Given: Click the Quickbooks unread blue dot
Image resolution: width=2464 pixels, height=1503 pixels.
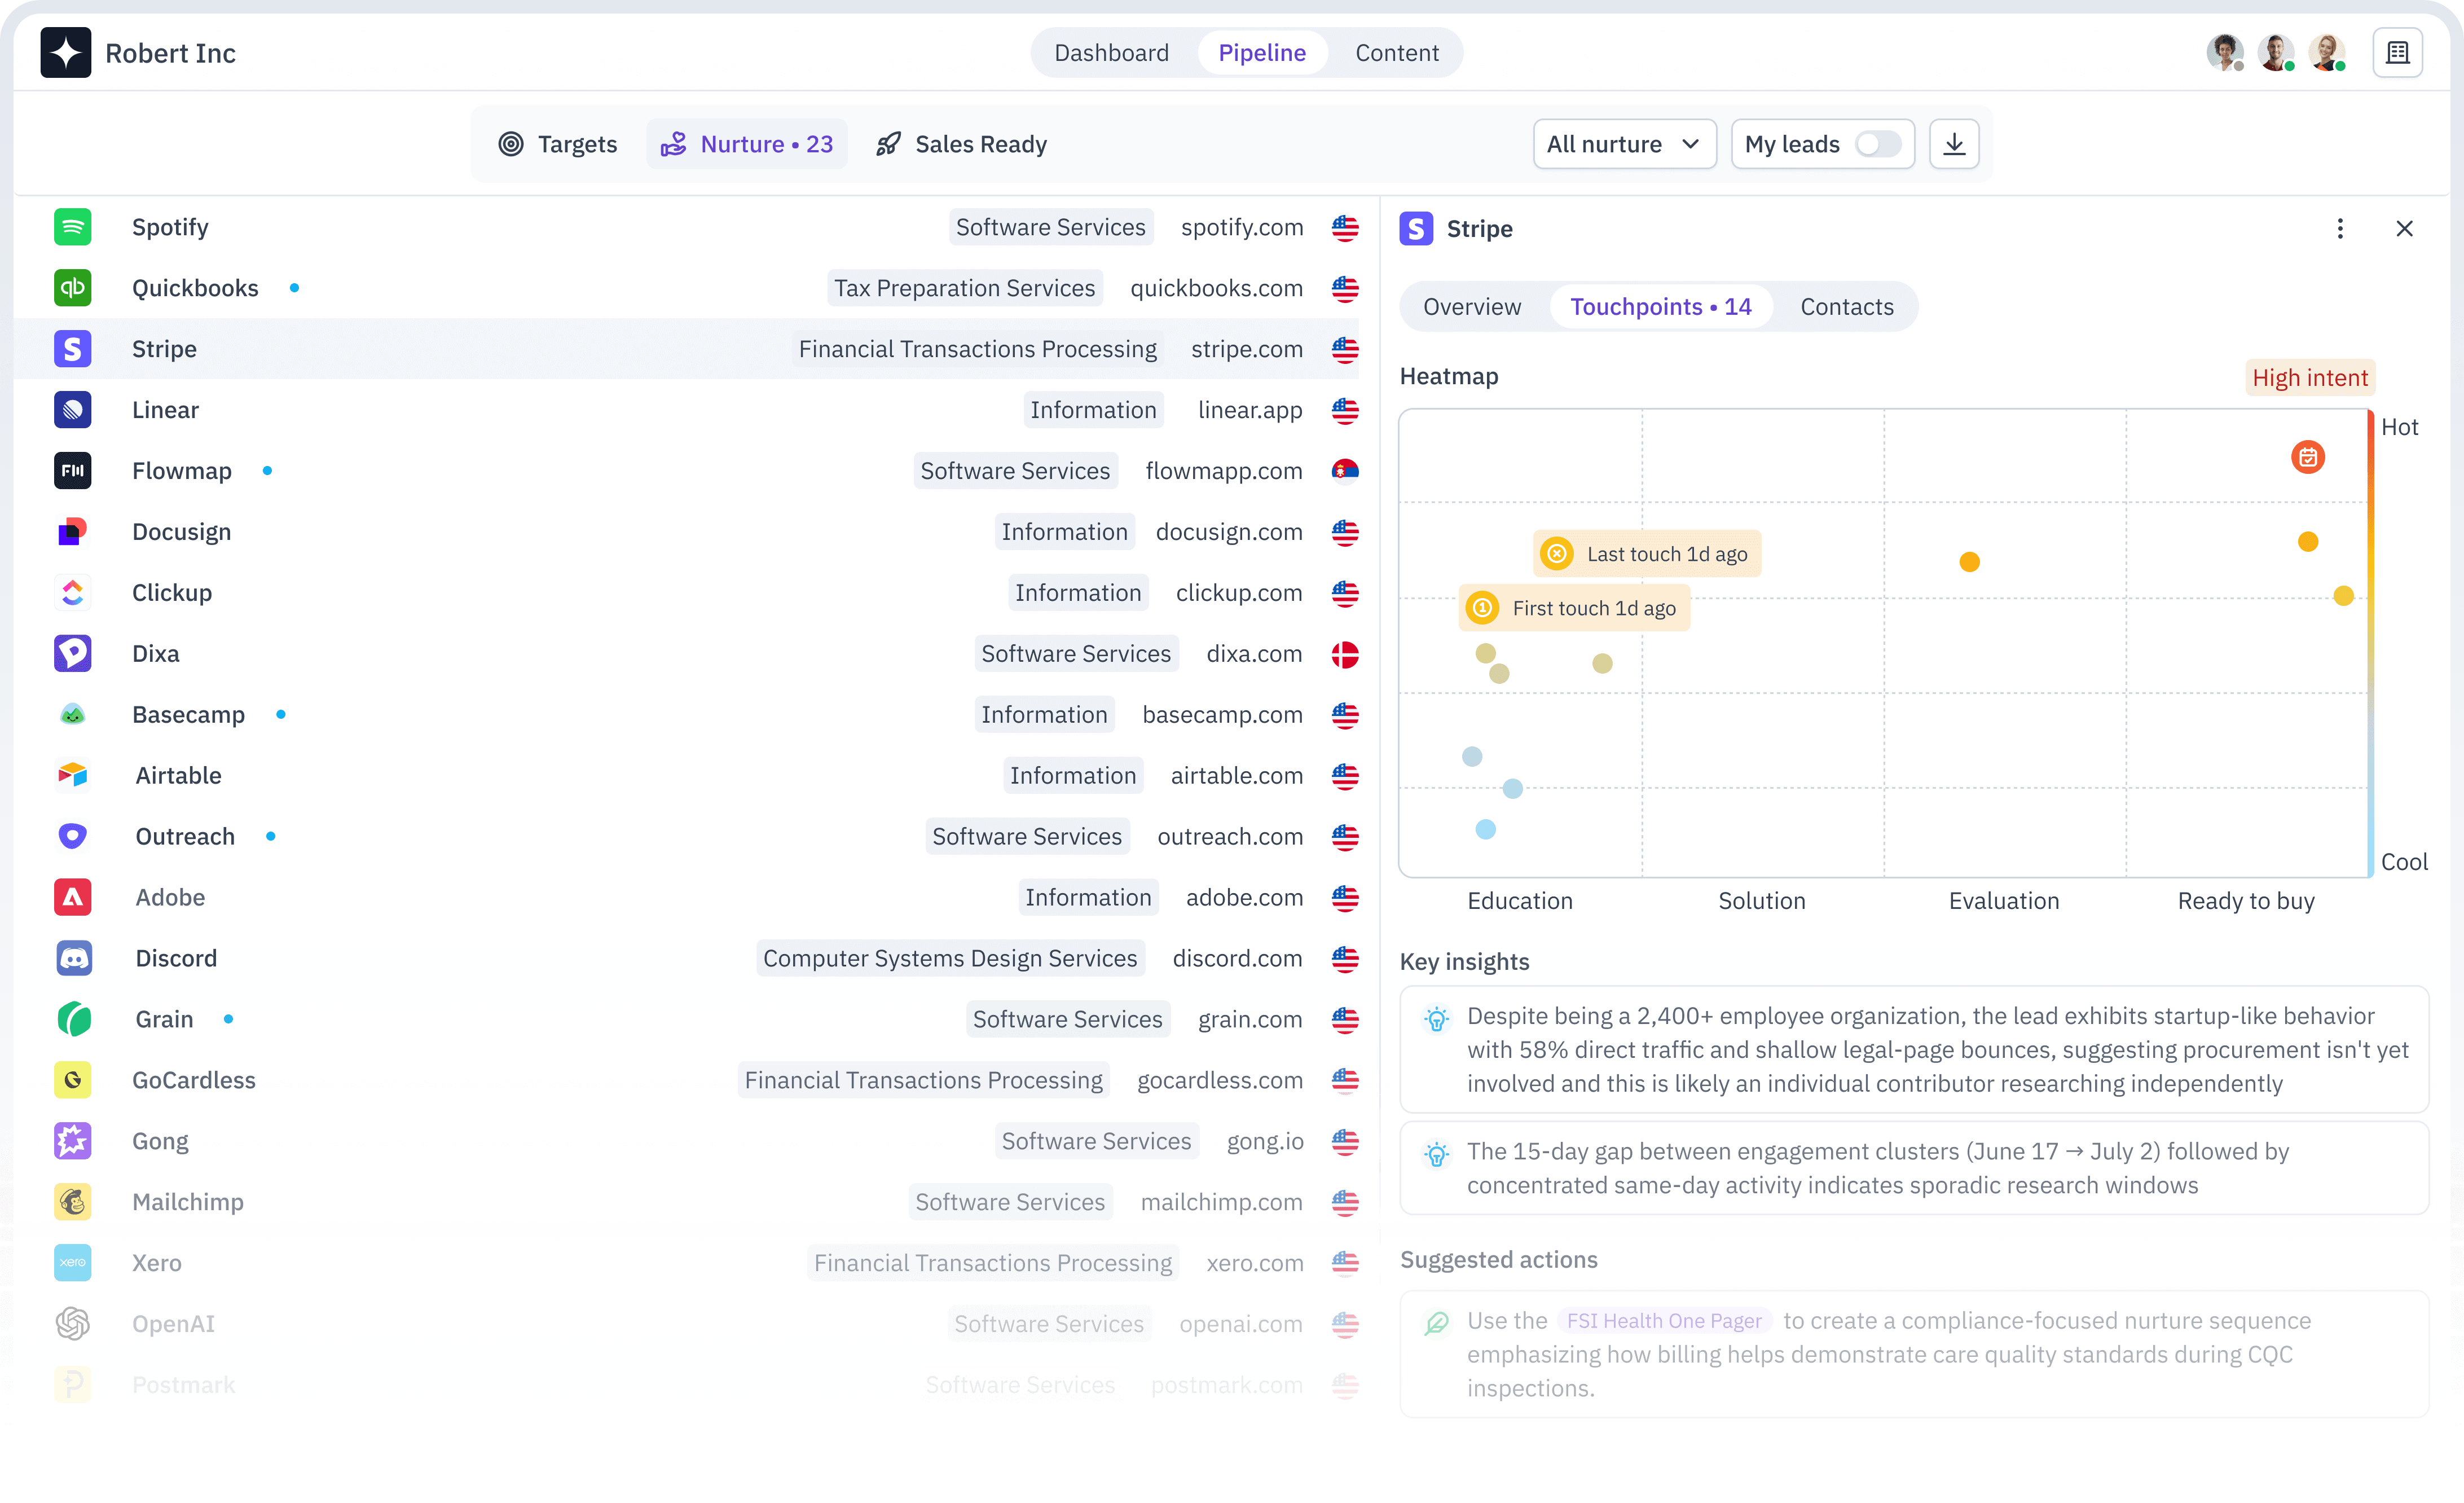Looking at the screenshot, I should pos(294,288).
